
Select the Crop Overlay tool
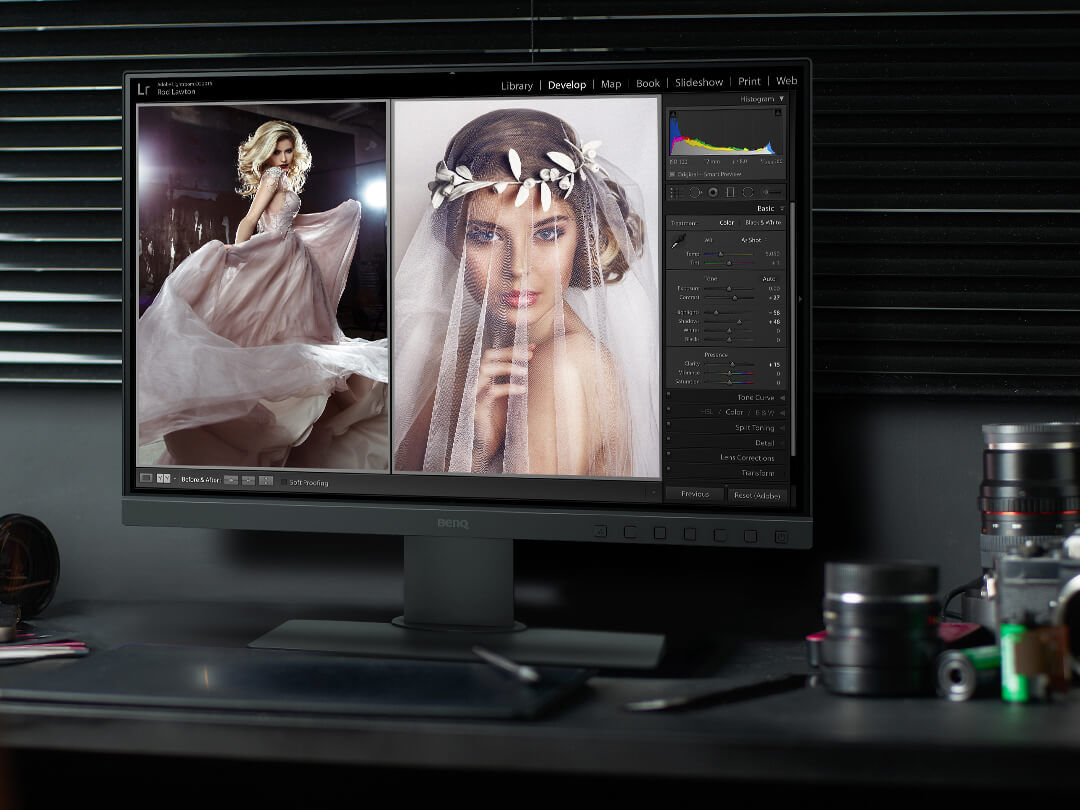point(674,192)
